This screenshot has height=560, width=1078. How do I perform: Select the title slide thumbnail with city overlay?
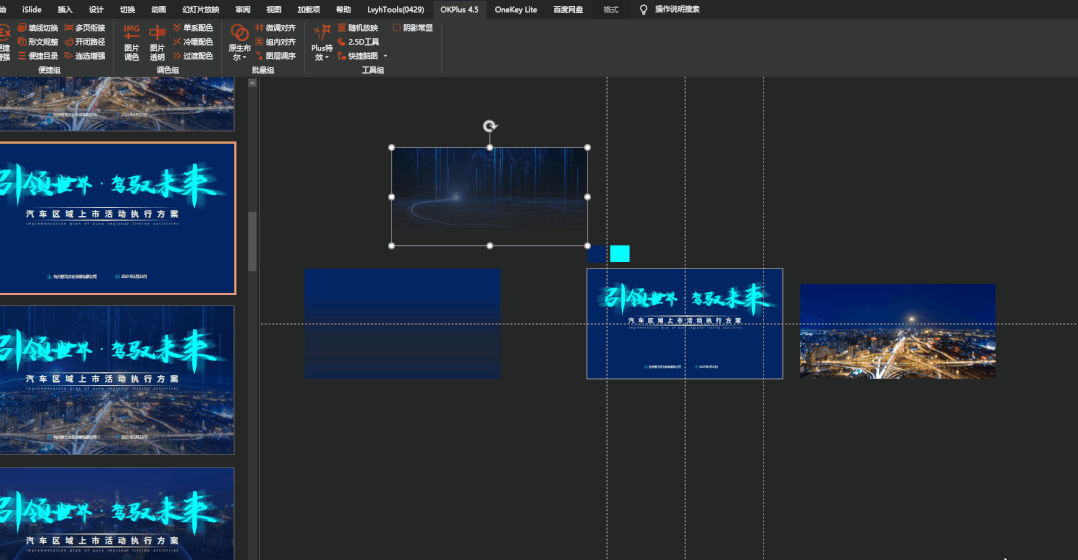pyautogui.click(x=117, y=380)
